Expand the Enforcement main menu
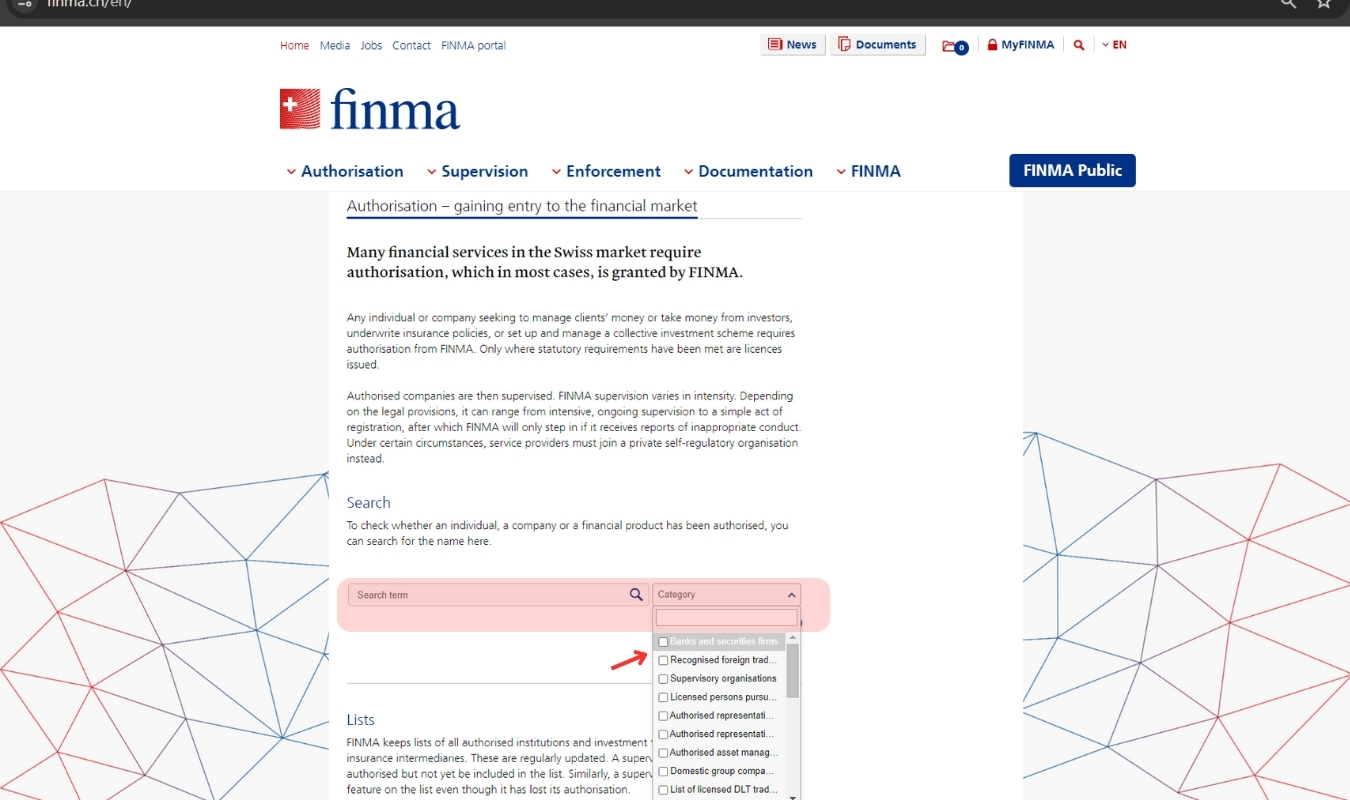The width and height of the screenshot is (1350, 800). 606,171
